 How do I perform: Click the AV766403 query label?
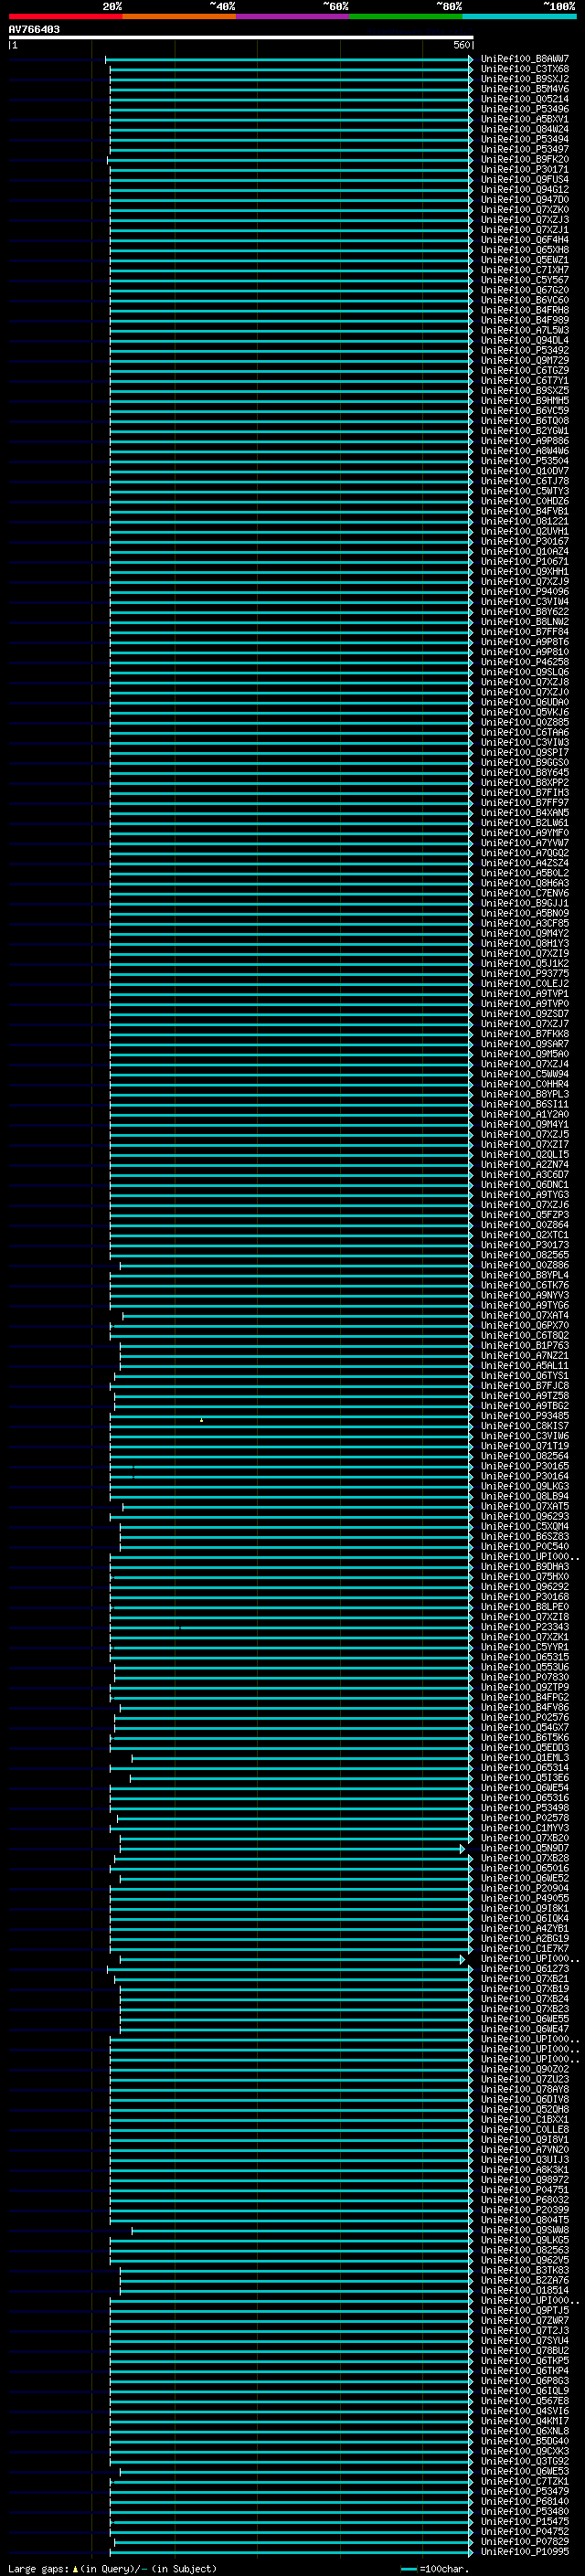coord(34,30)
